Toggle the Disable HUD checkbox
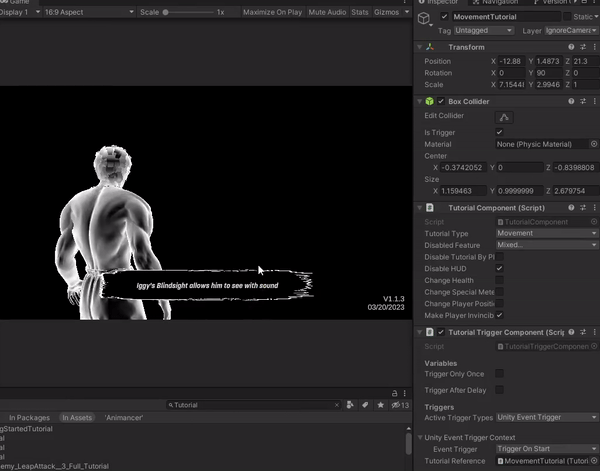 [499, 268]
